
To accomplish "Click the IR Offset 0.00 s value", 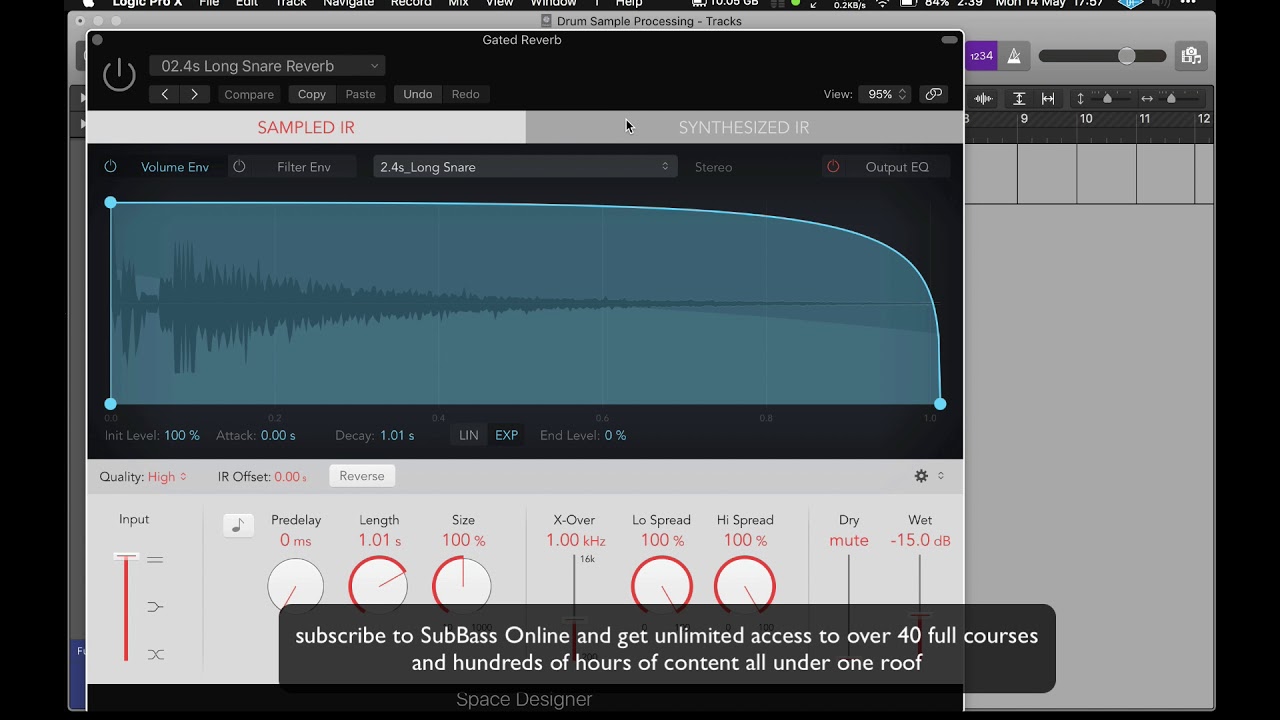I will [x=291, y=477].
